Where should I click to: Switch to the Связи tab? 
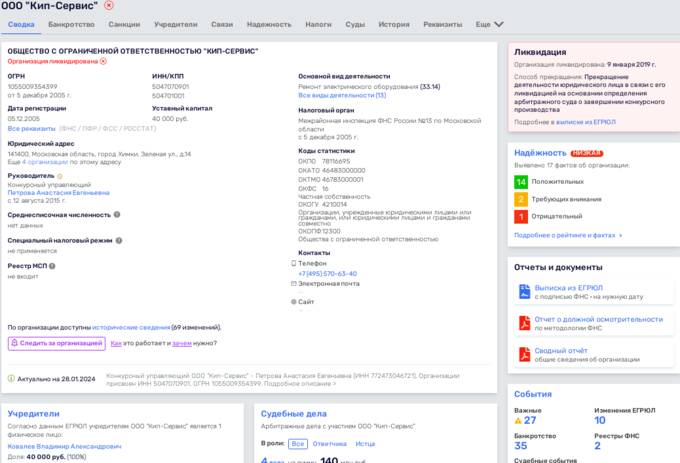tap(222, 24)
